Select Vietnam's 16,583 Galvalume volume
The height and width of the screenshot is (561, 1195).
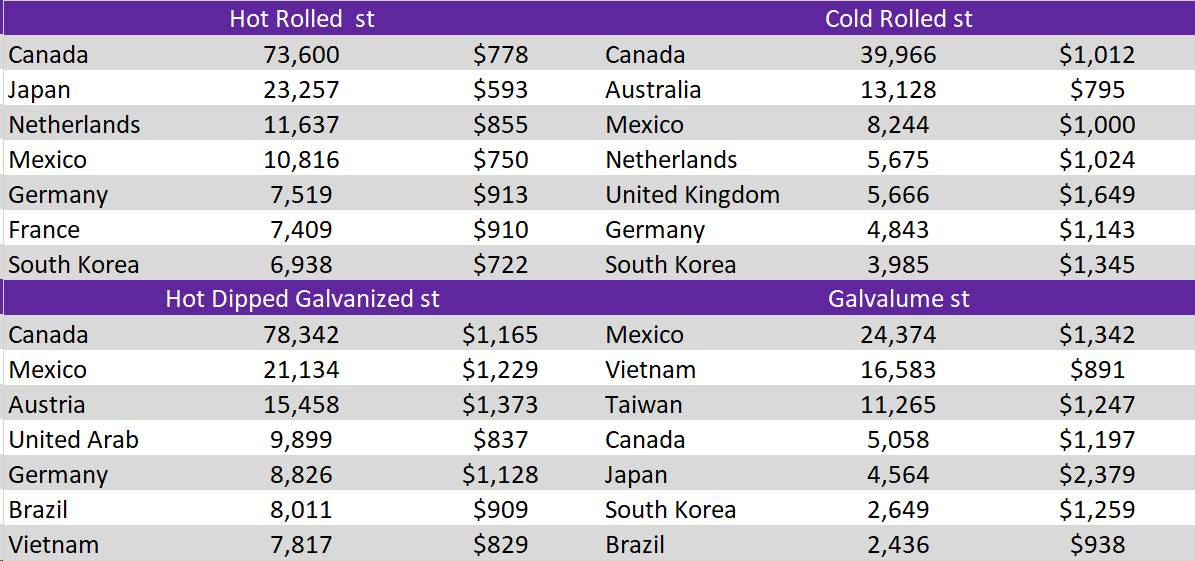pyautogui.click(x=899, y=370)
